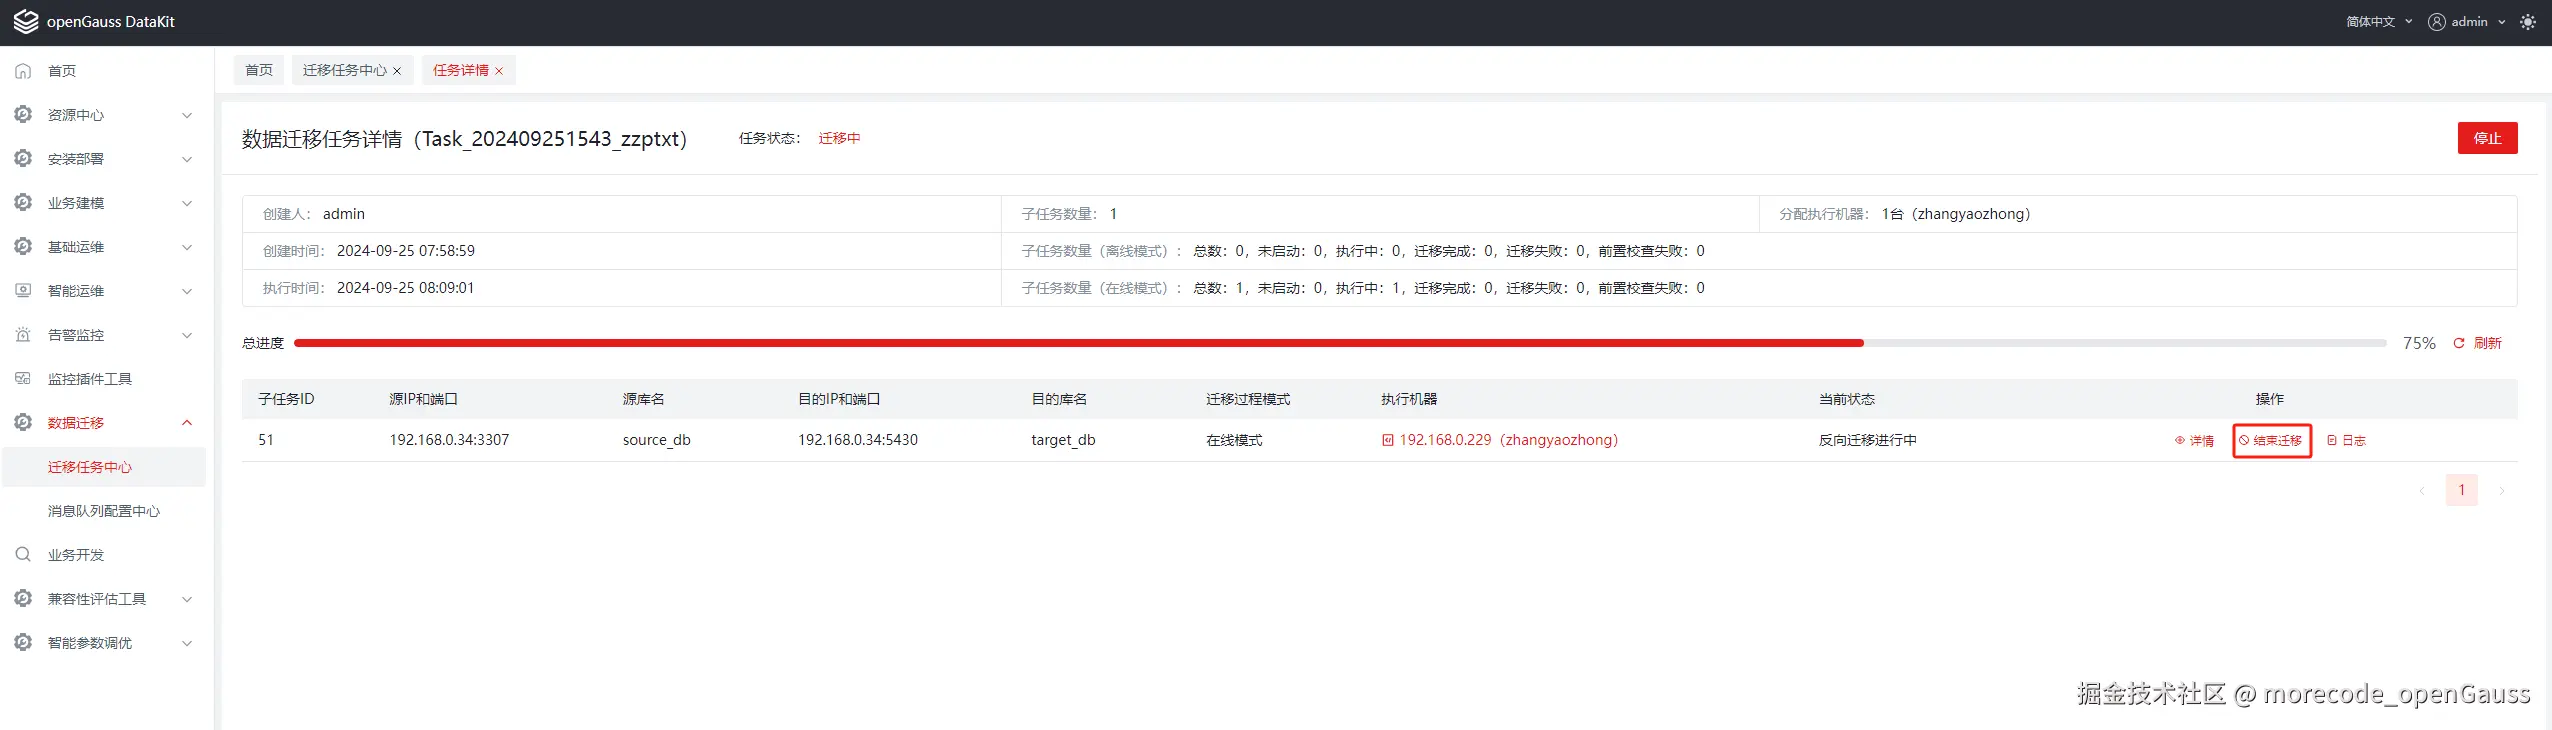The height and width of the screenshot is (730, 2552).
Task: Click the source_db cell
Action: 656,440
